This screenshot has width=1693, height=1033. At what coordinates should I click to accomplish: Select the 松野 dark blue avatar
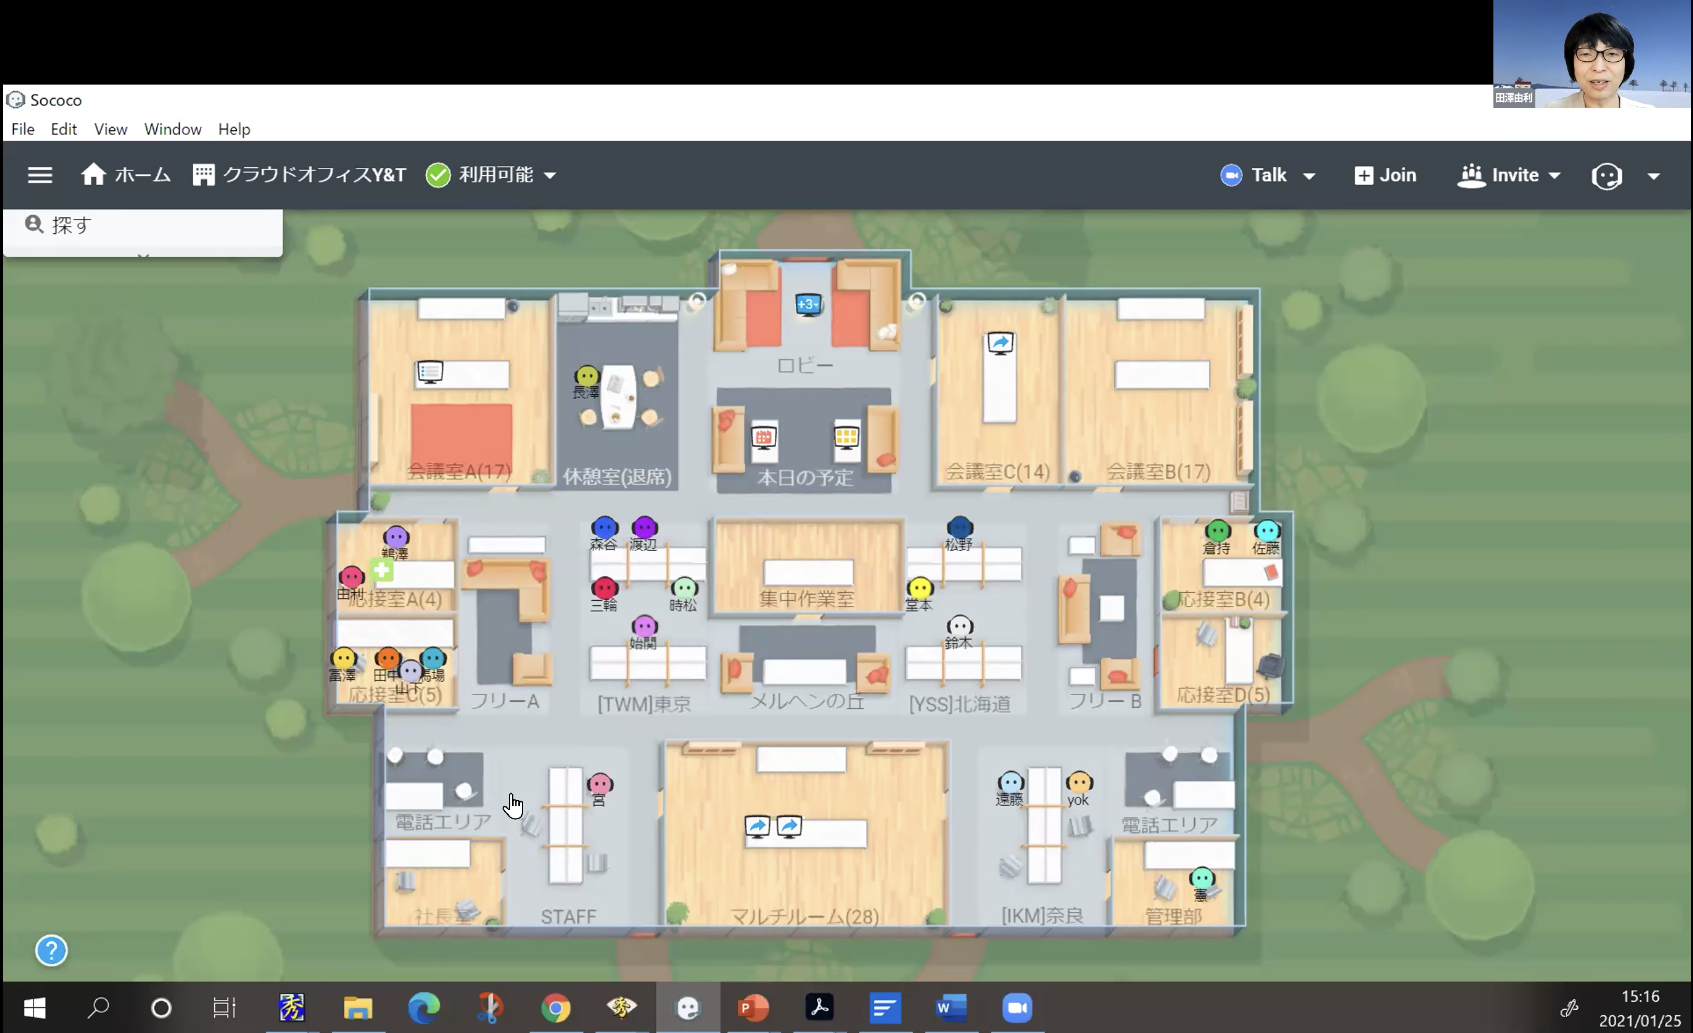click(959, 527)
